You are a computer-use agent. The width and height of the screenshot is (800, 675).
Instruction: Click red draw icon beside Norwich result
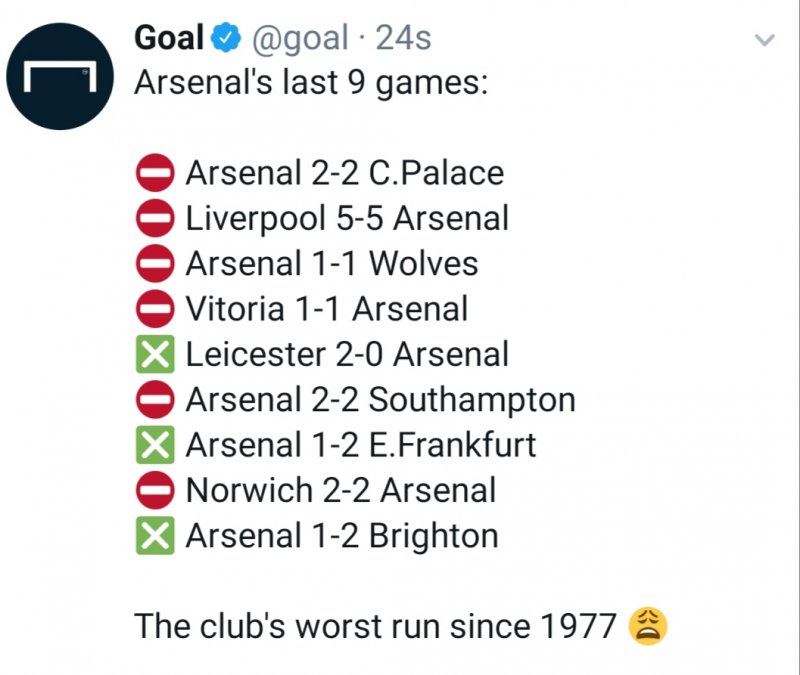[155, 490]
